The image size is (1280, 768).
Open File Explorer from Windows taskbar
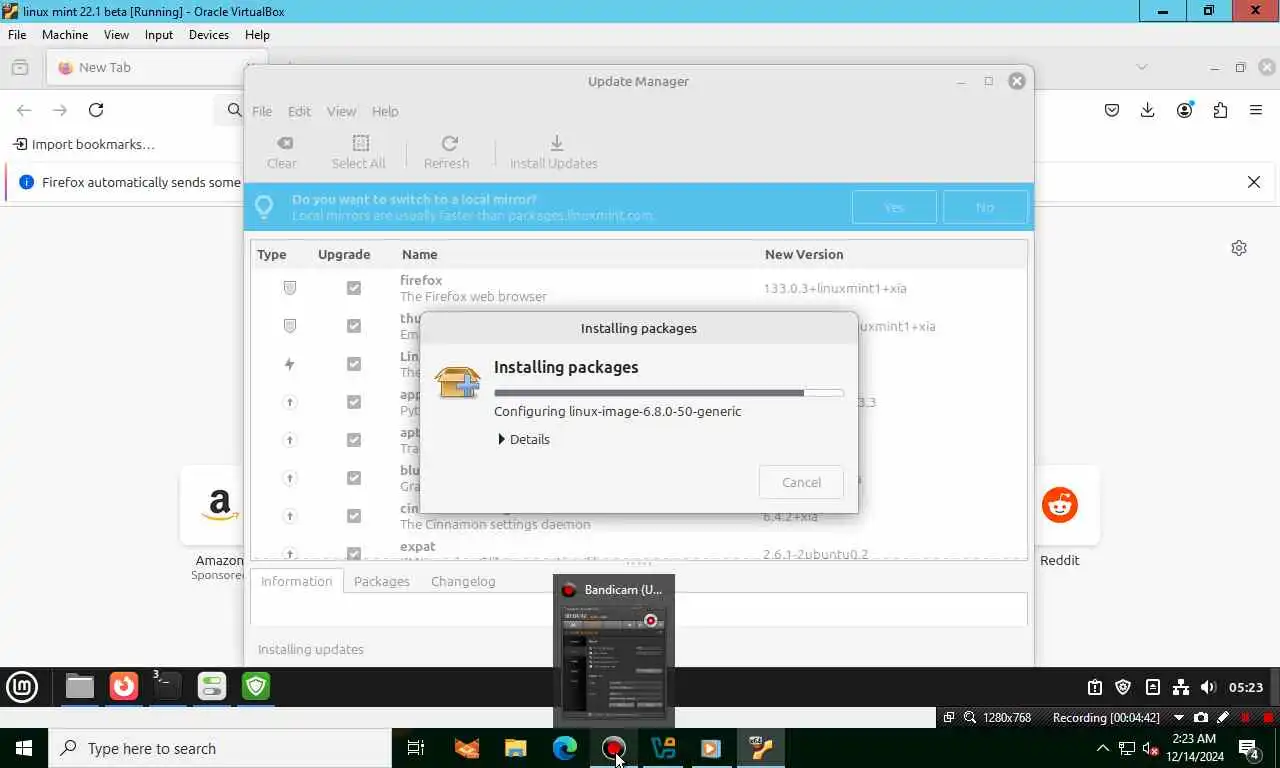coord(515,748)
